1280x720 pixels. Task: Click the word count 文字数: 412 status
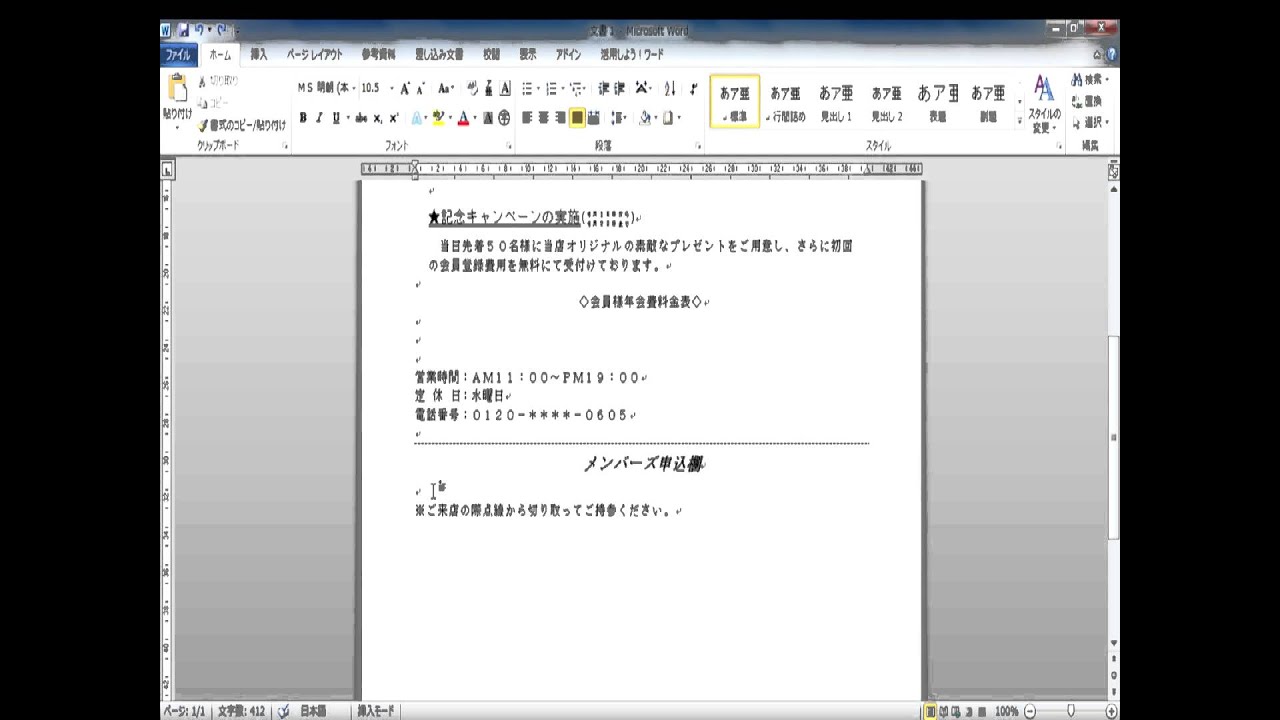pos(241,711)
